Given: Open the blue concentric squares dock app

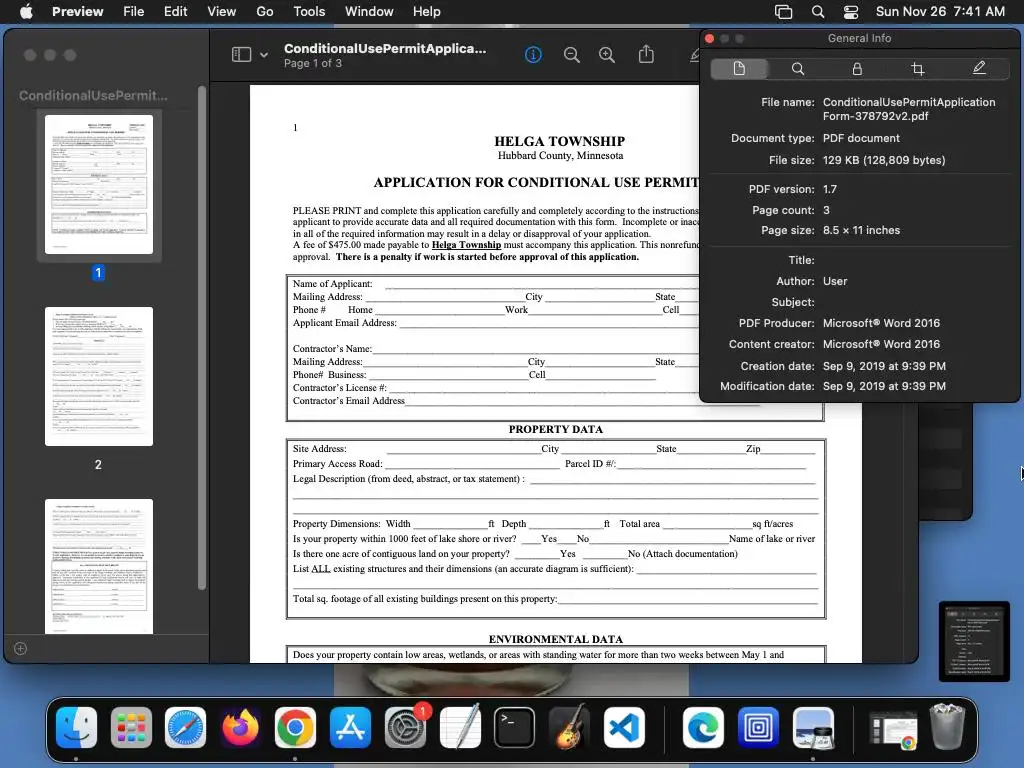Looking at the screenshot, I should click(x=758, y=727).
